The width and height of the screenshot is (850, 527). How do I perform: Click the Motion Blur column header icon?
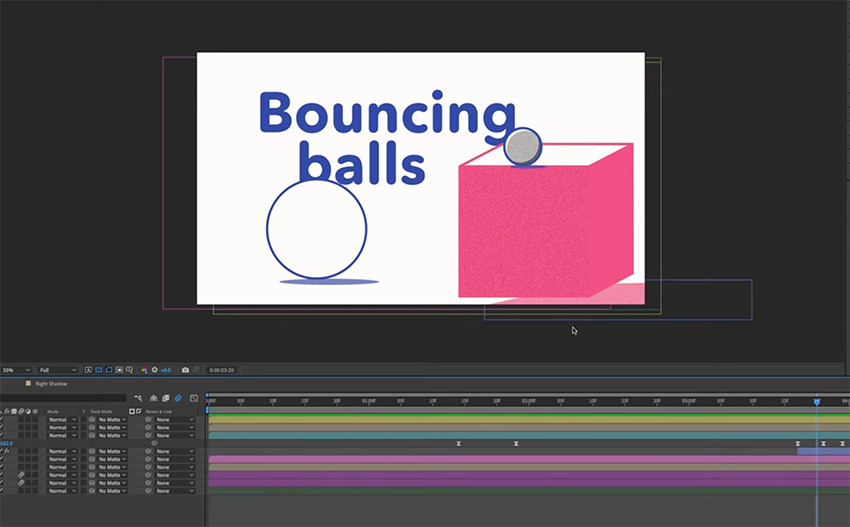pyautogui.click(x=21, y=411)
